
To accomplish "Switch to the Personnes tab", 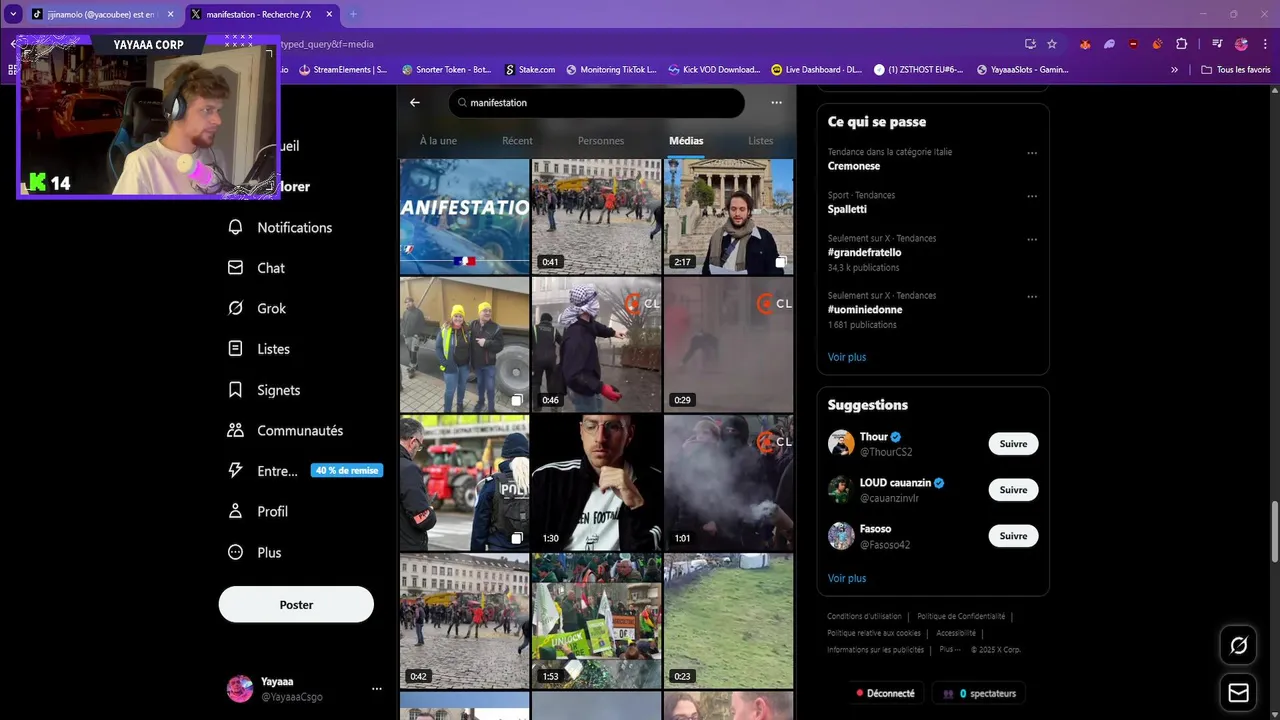I will (x=601, y=141).
